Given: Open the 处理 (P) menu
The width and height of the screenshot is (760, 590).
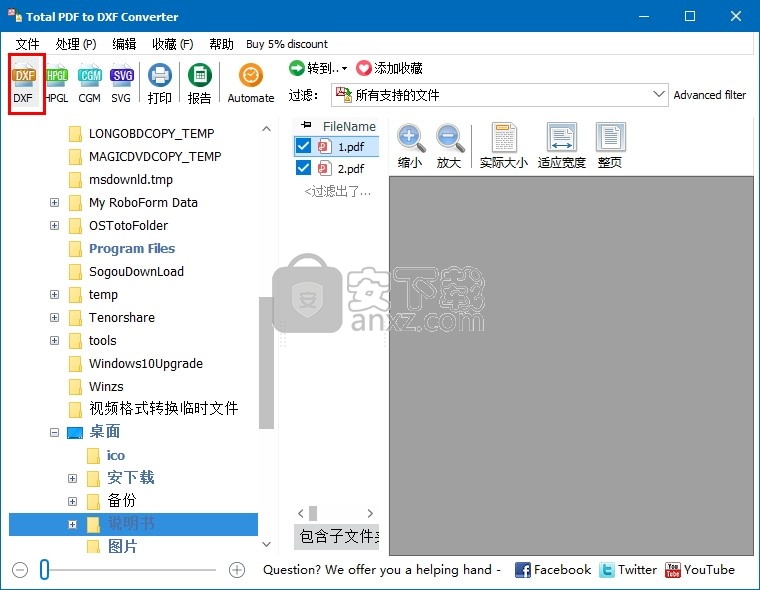Looking at the screenshot, I should point(76,44).
